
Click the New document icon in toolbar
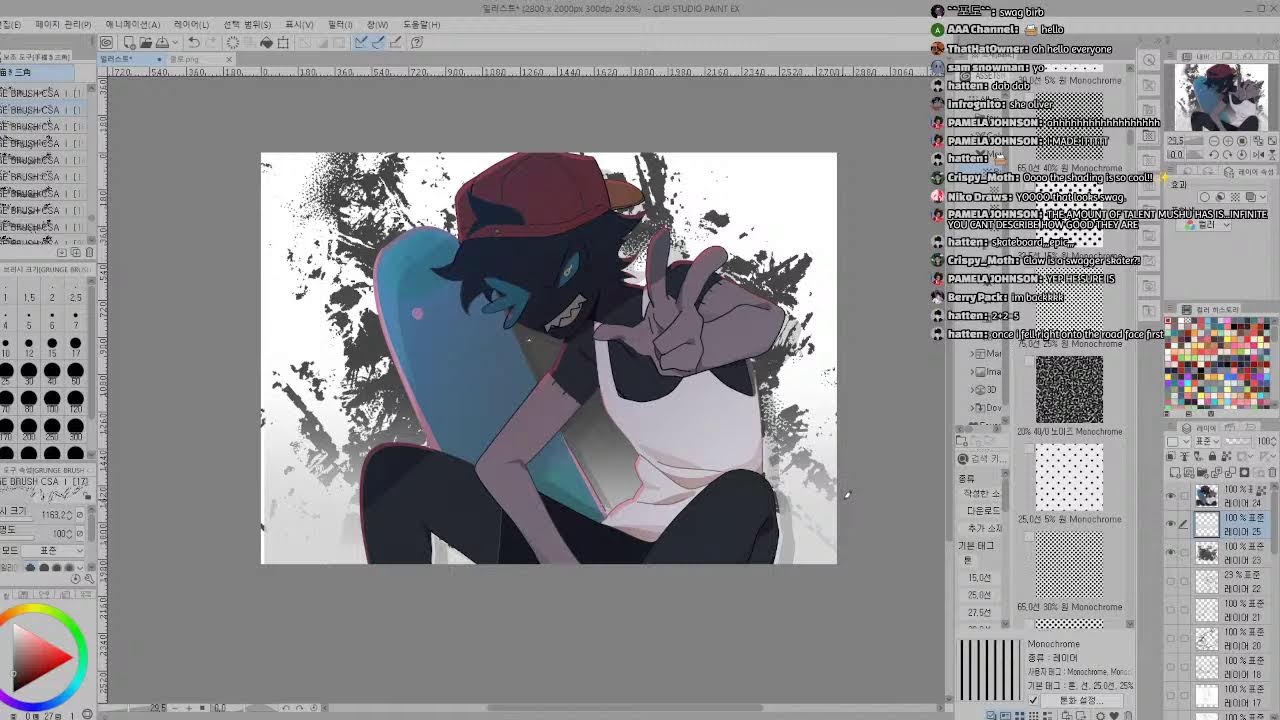[x=129, y=43]
